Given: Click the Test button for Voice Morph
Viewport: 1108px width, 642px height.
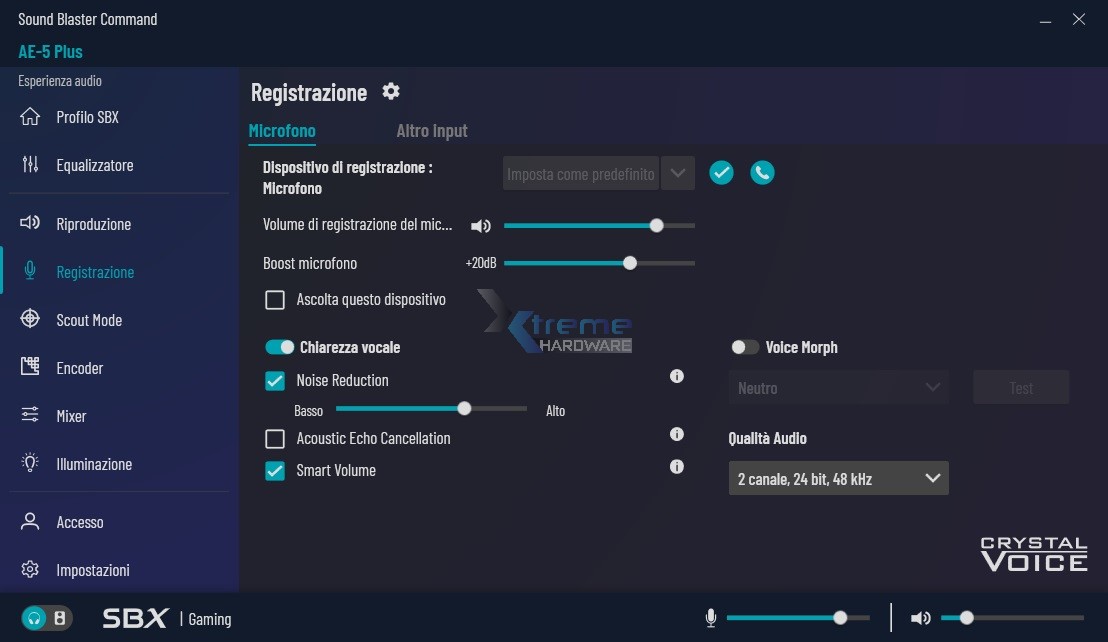Looking at the screenshot, I should (x=1021, y=388).
